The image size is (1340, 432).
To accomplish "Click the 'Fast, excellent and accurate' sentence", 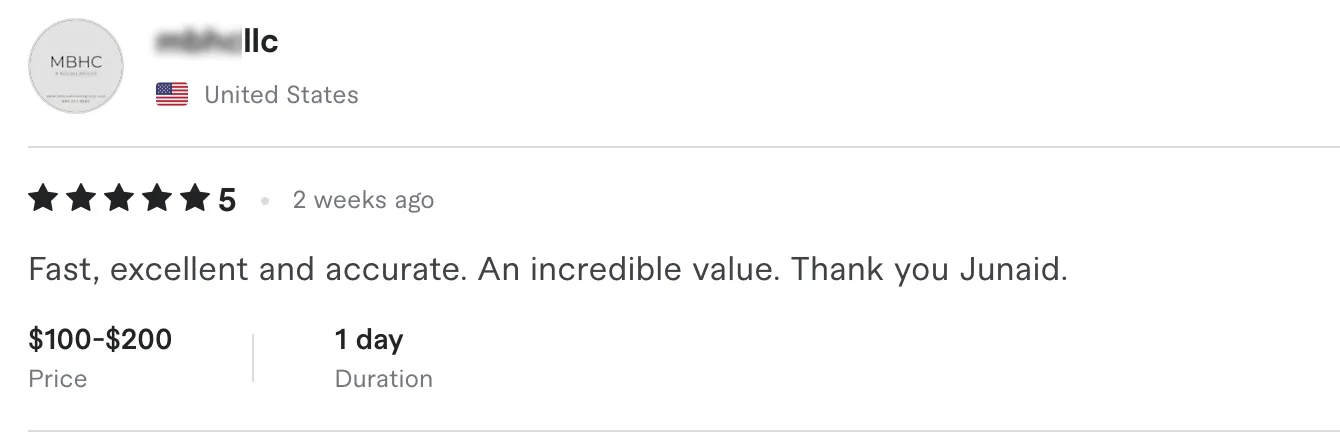I will [x=248, y=271].
